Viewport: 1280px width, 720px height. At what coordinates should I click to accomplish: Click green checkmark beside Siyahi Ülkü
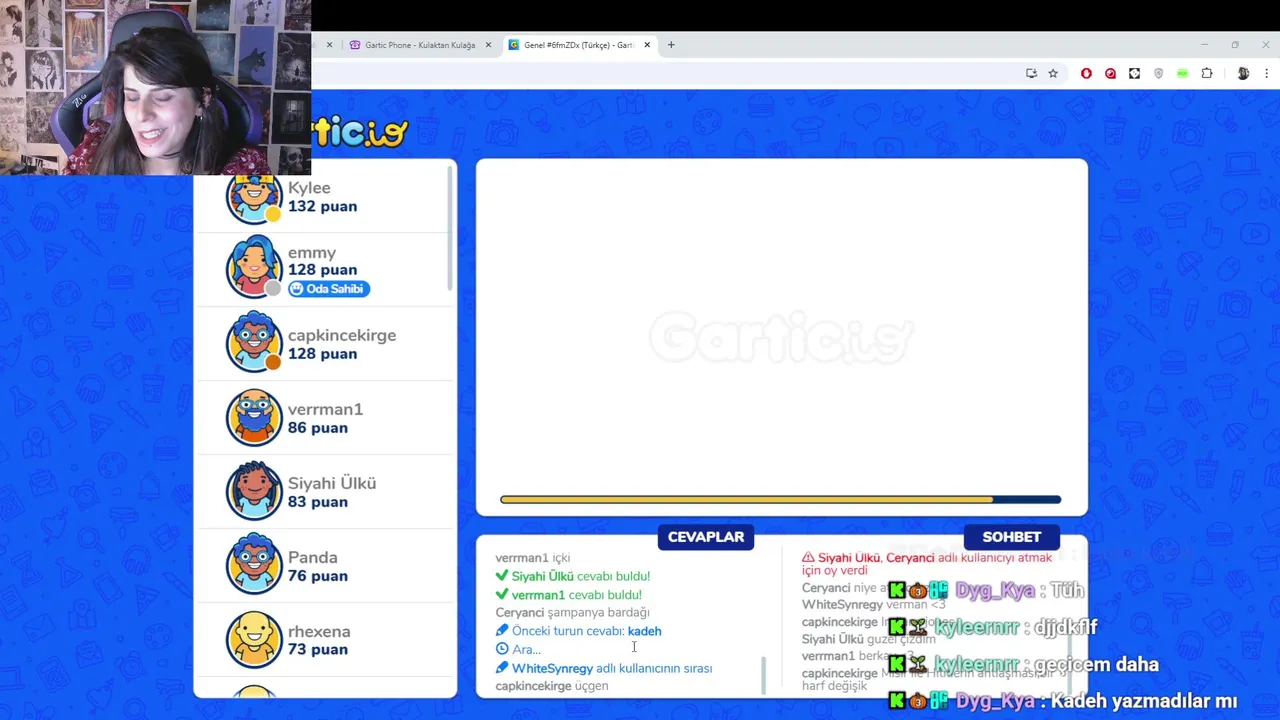502,576
